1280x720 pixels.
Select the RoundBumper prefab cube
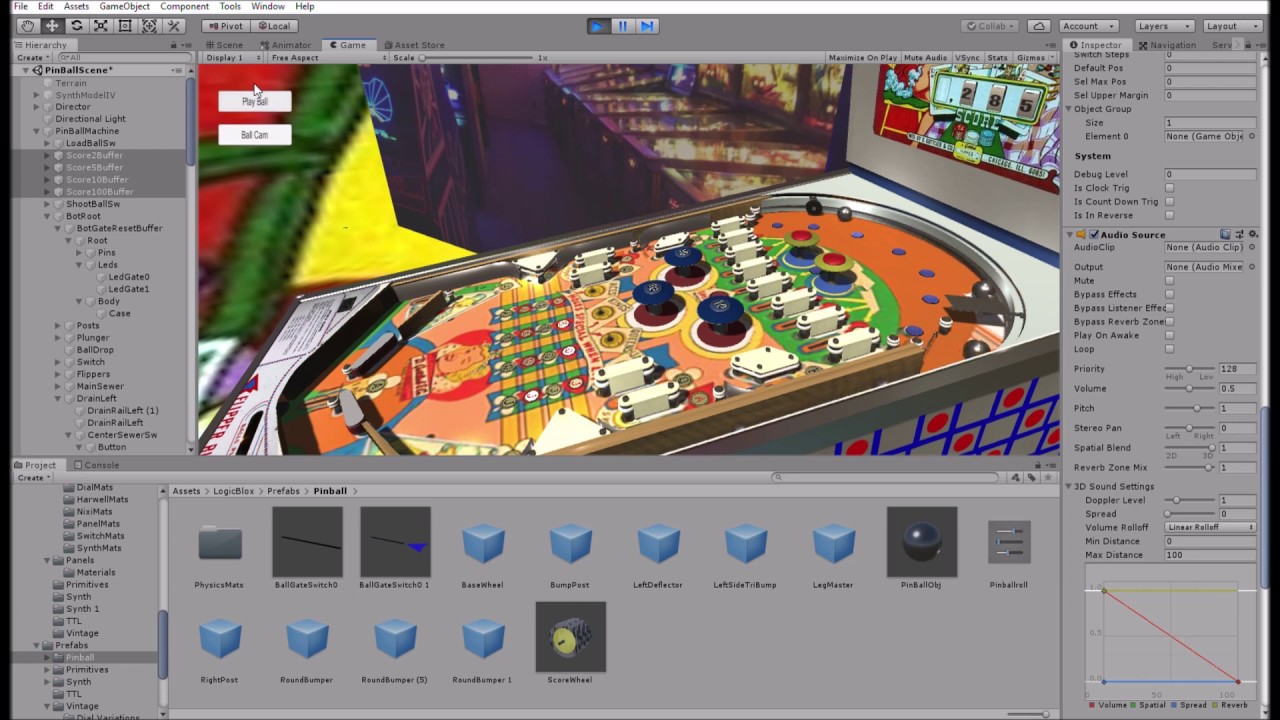[x=307, y=638]
